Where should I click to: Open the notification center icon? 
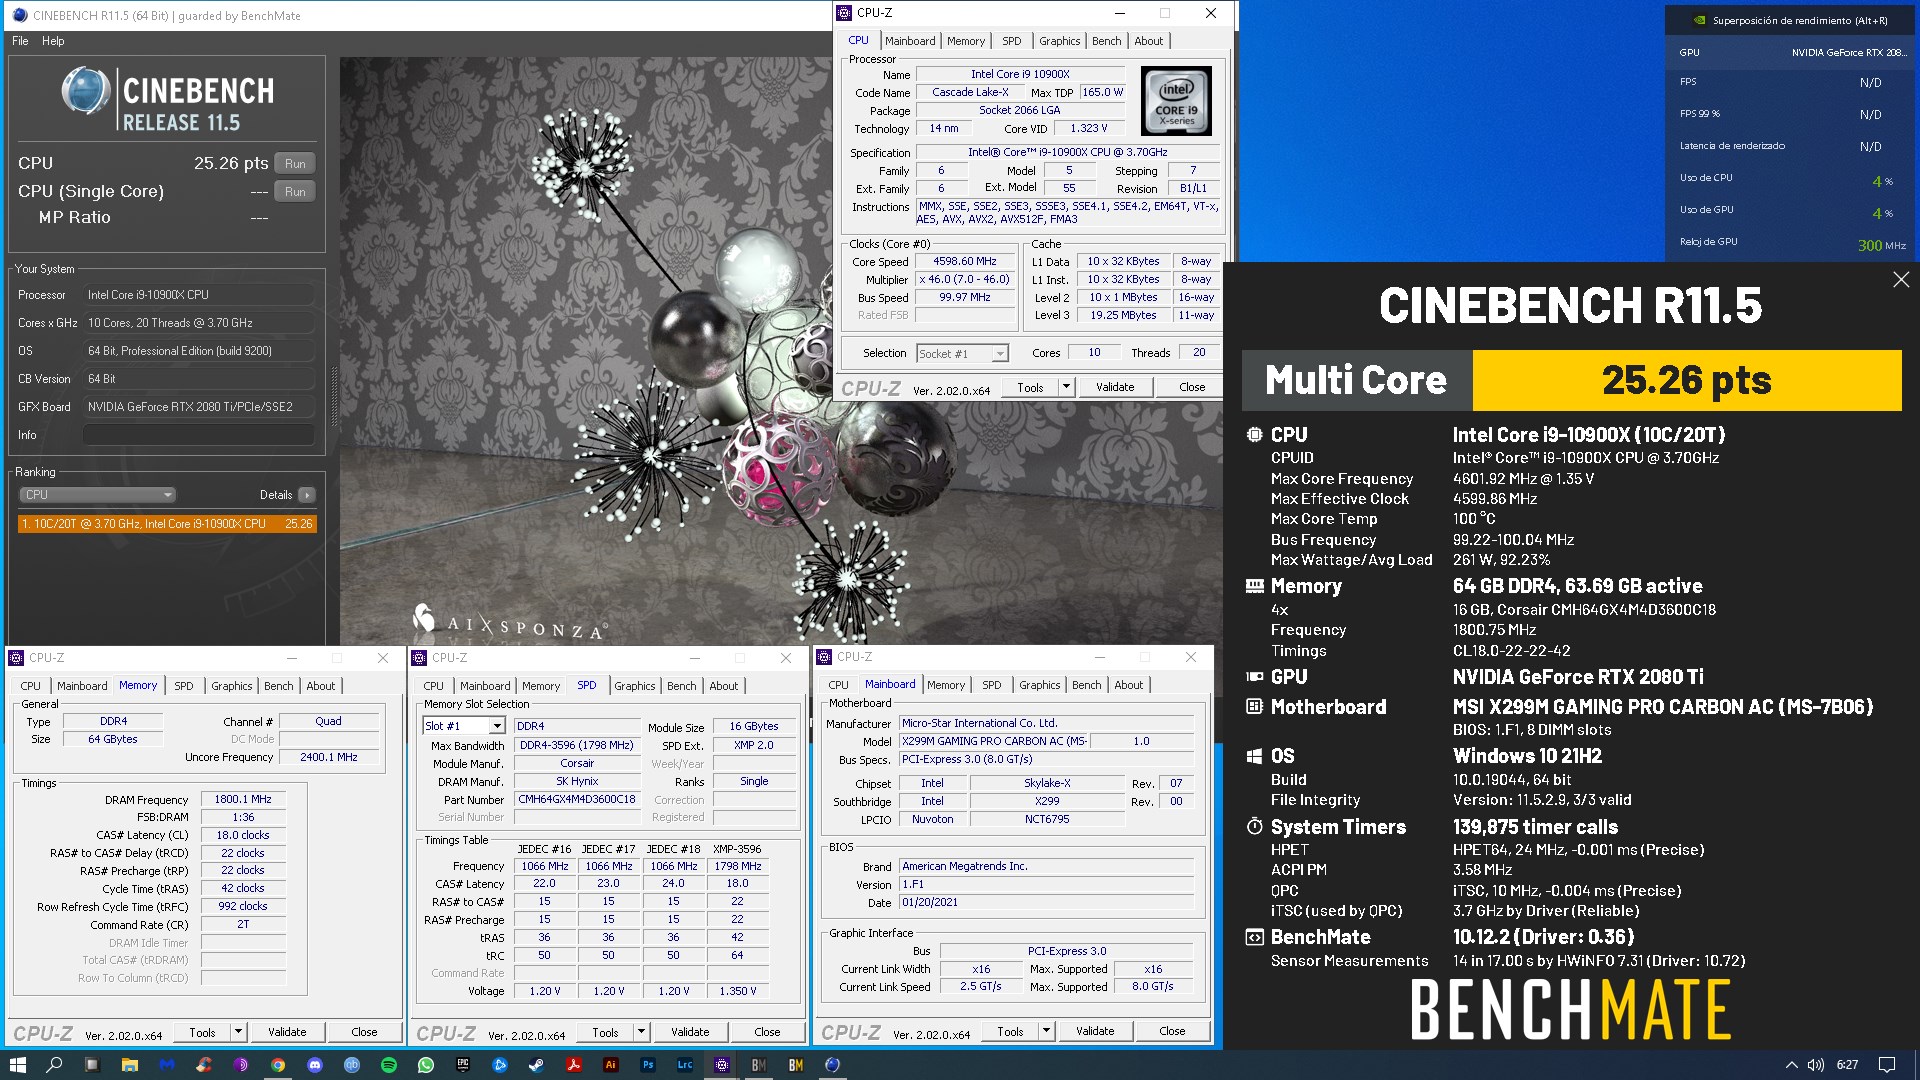click(1887, 1065)
